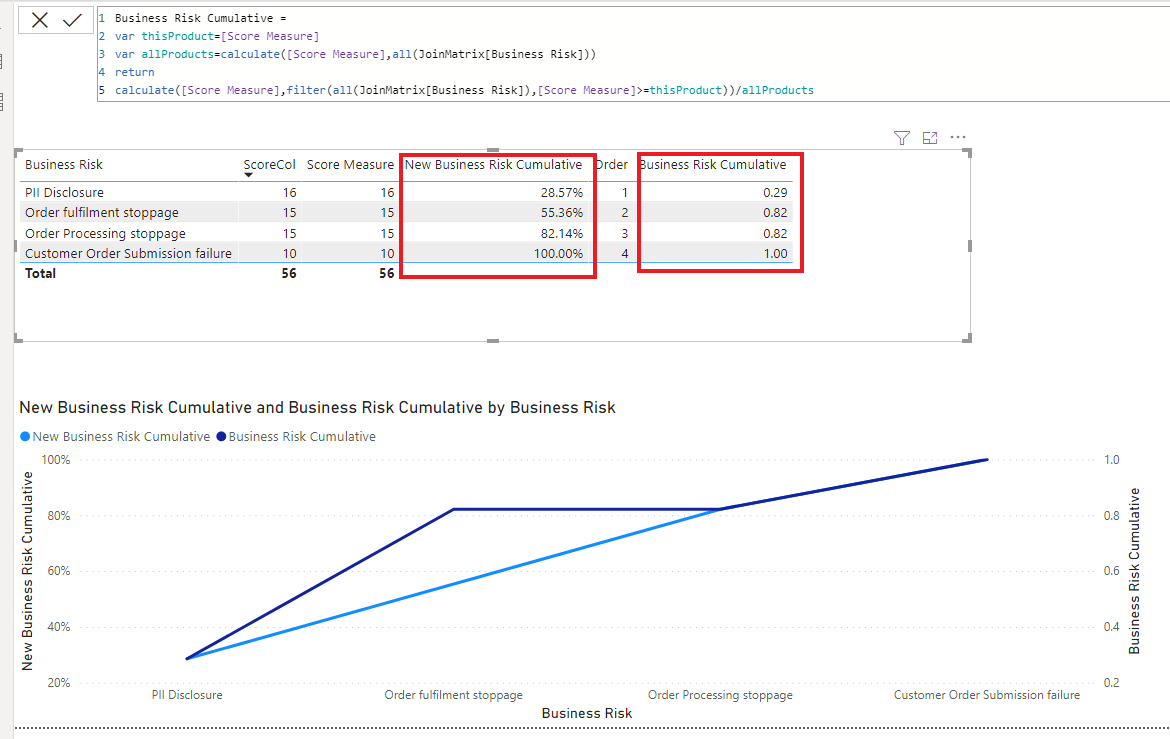Click Order fulfilment stoppage x-axis label

(x=454, y=695)
